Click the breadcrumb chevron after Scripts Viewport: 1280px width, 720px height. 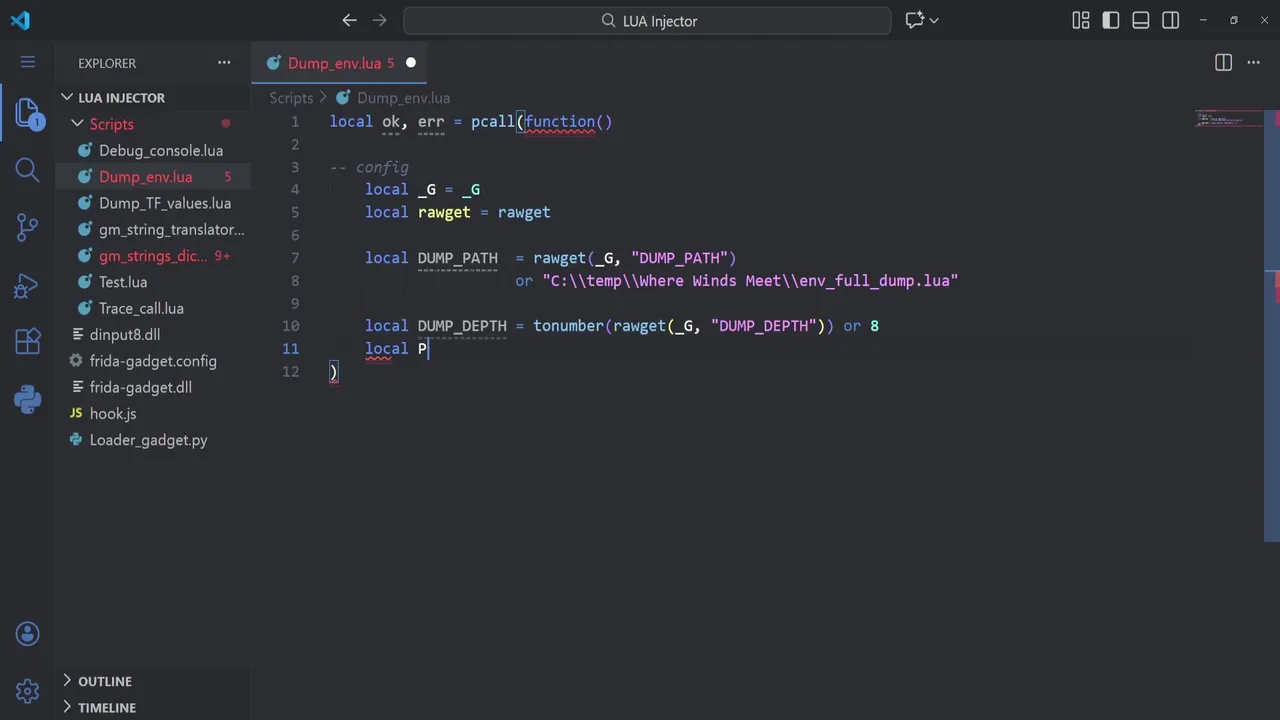click(x=324, y=98)
